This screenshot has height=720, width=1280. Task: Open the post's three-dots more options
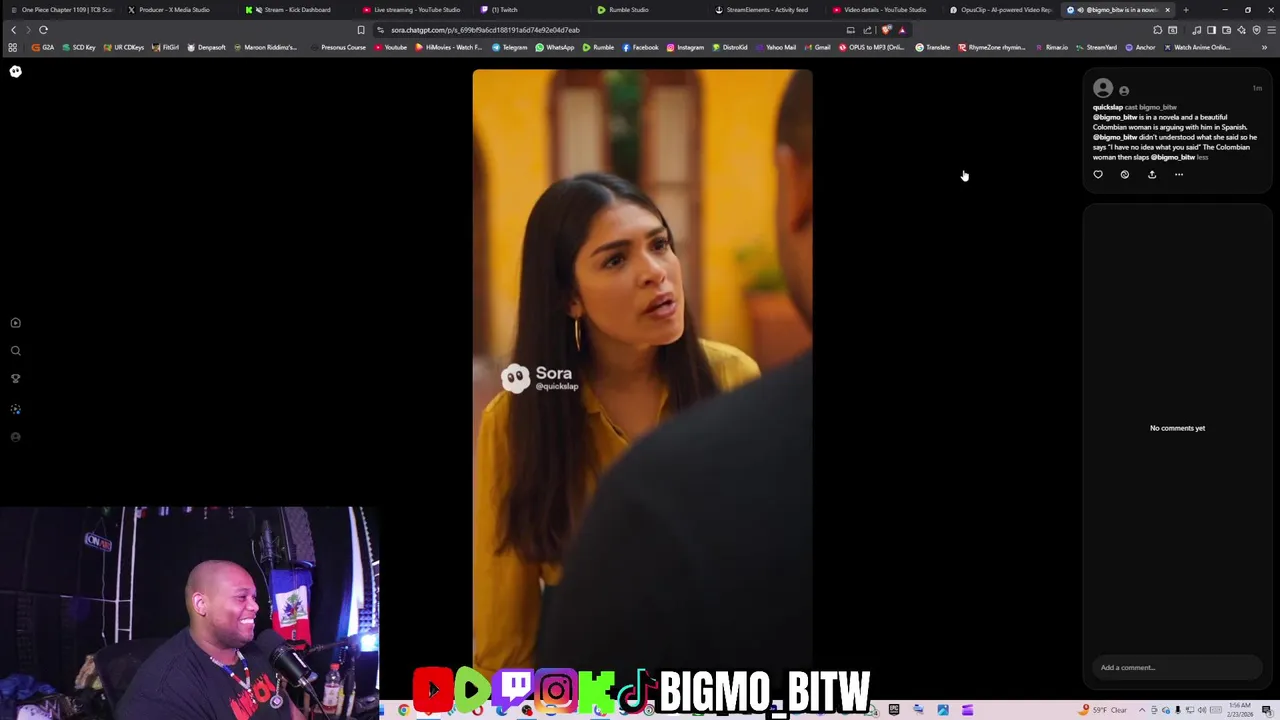[x=1179, y=174]
